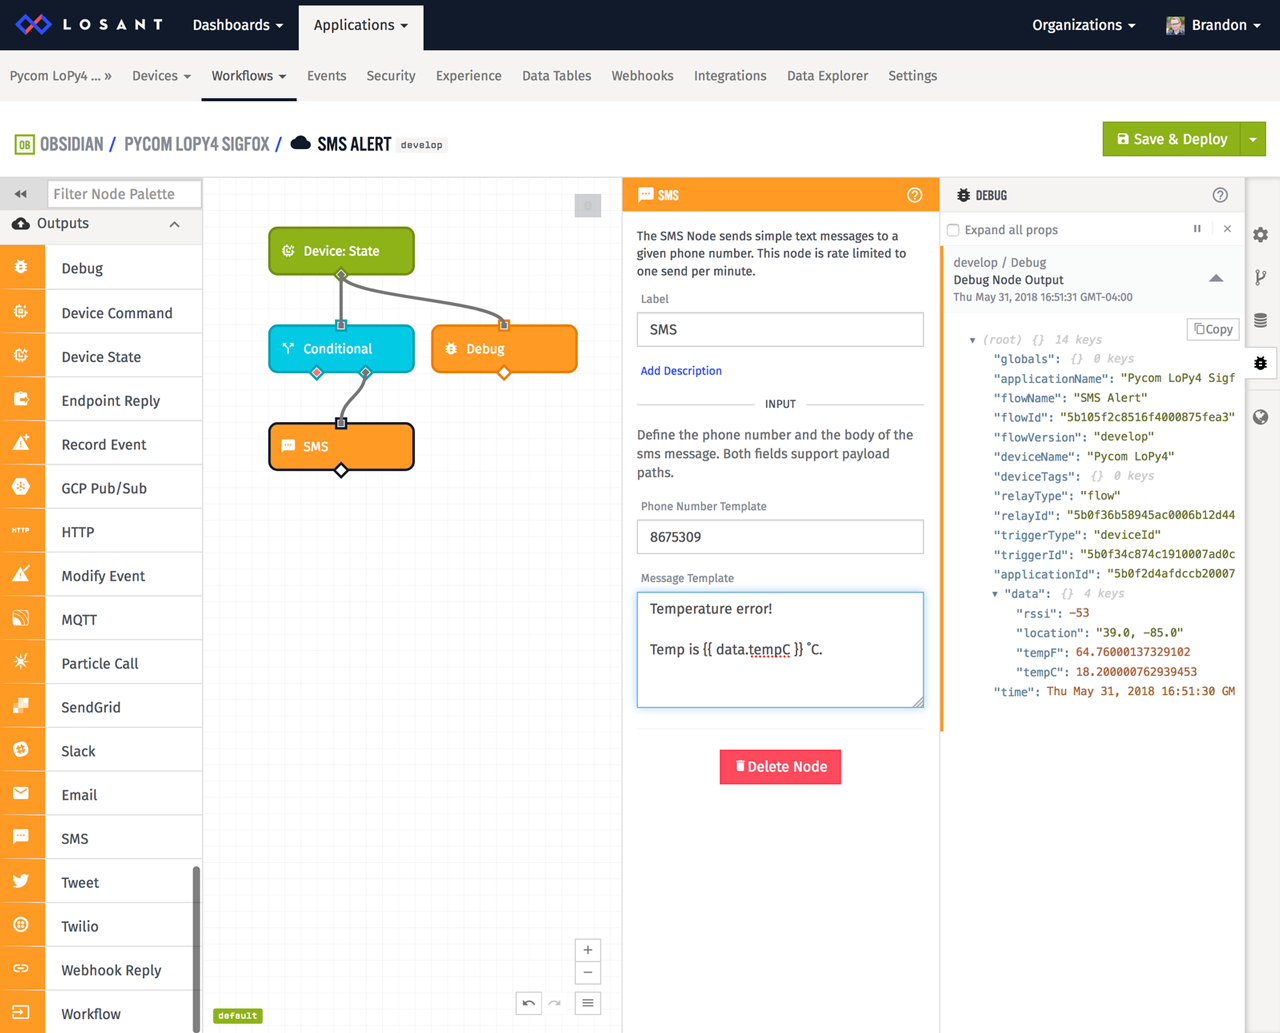The image size is (1280, 1033).
Task: Click the Webhook Reply palette icon
Action: click(22, 970)
